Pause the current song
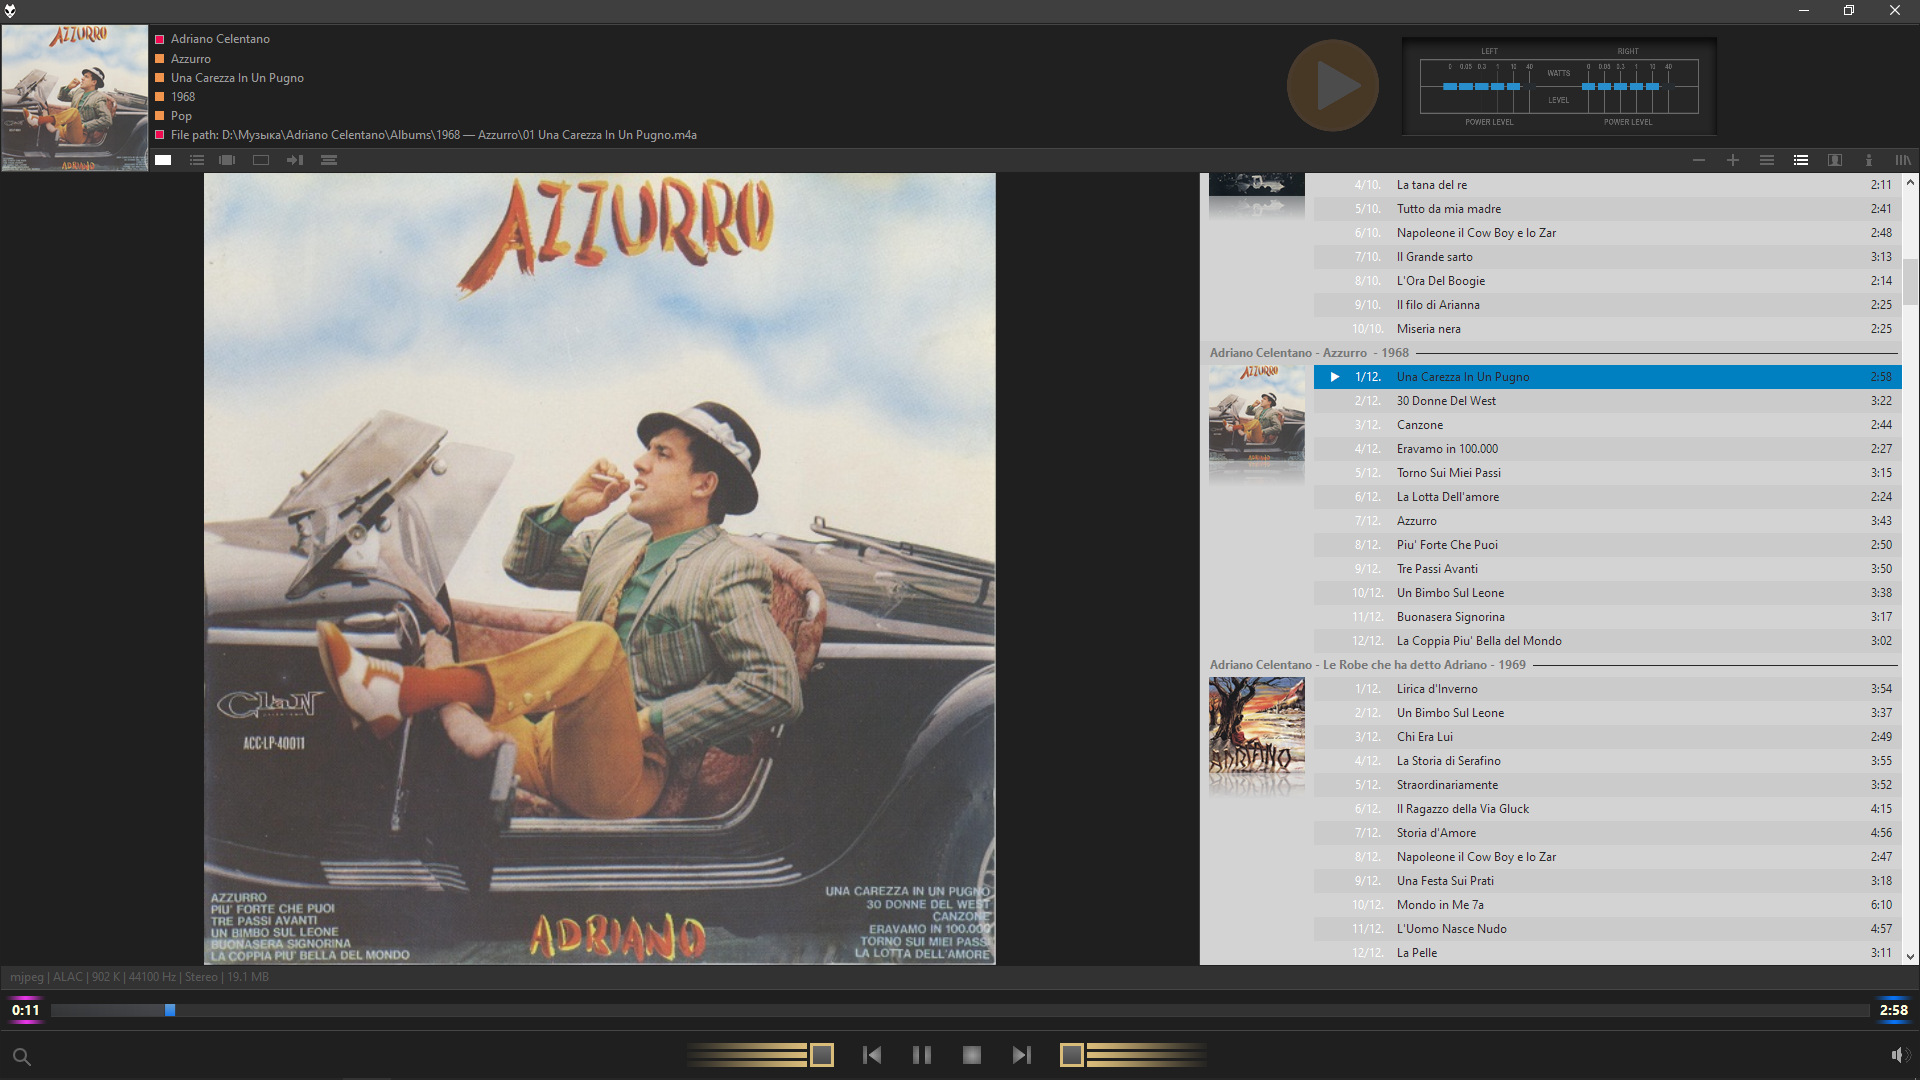The width and height of the screenshot is (1920, 1080). 922,1055
